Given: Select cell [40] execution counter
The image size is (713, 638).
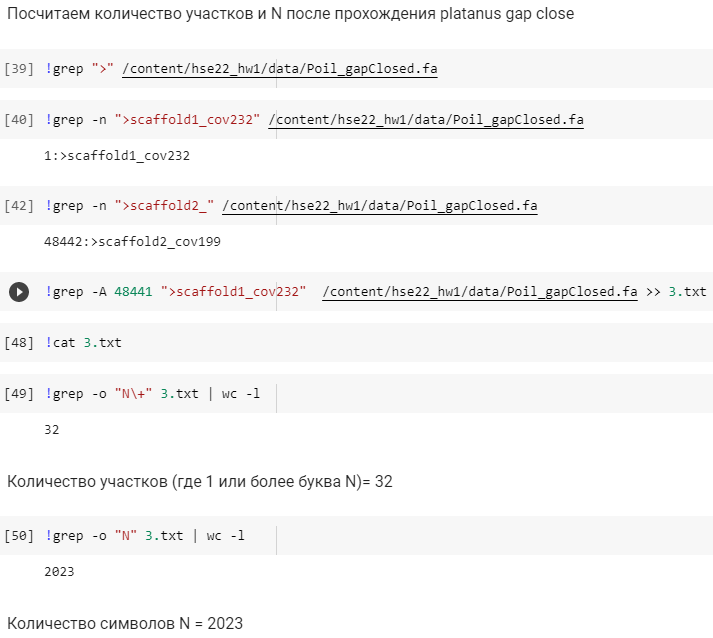Looking at the screenshot, I should tap(19, 120).
